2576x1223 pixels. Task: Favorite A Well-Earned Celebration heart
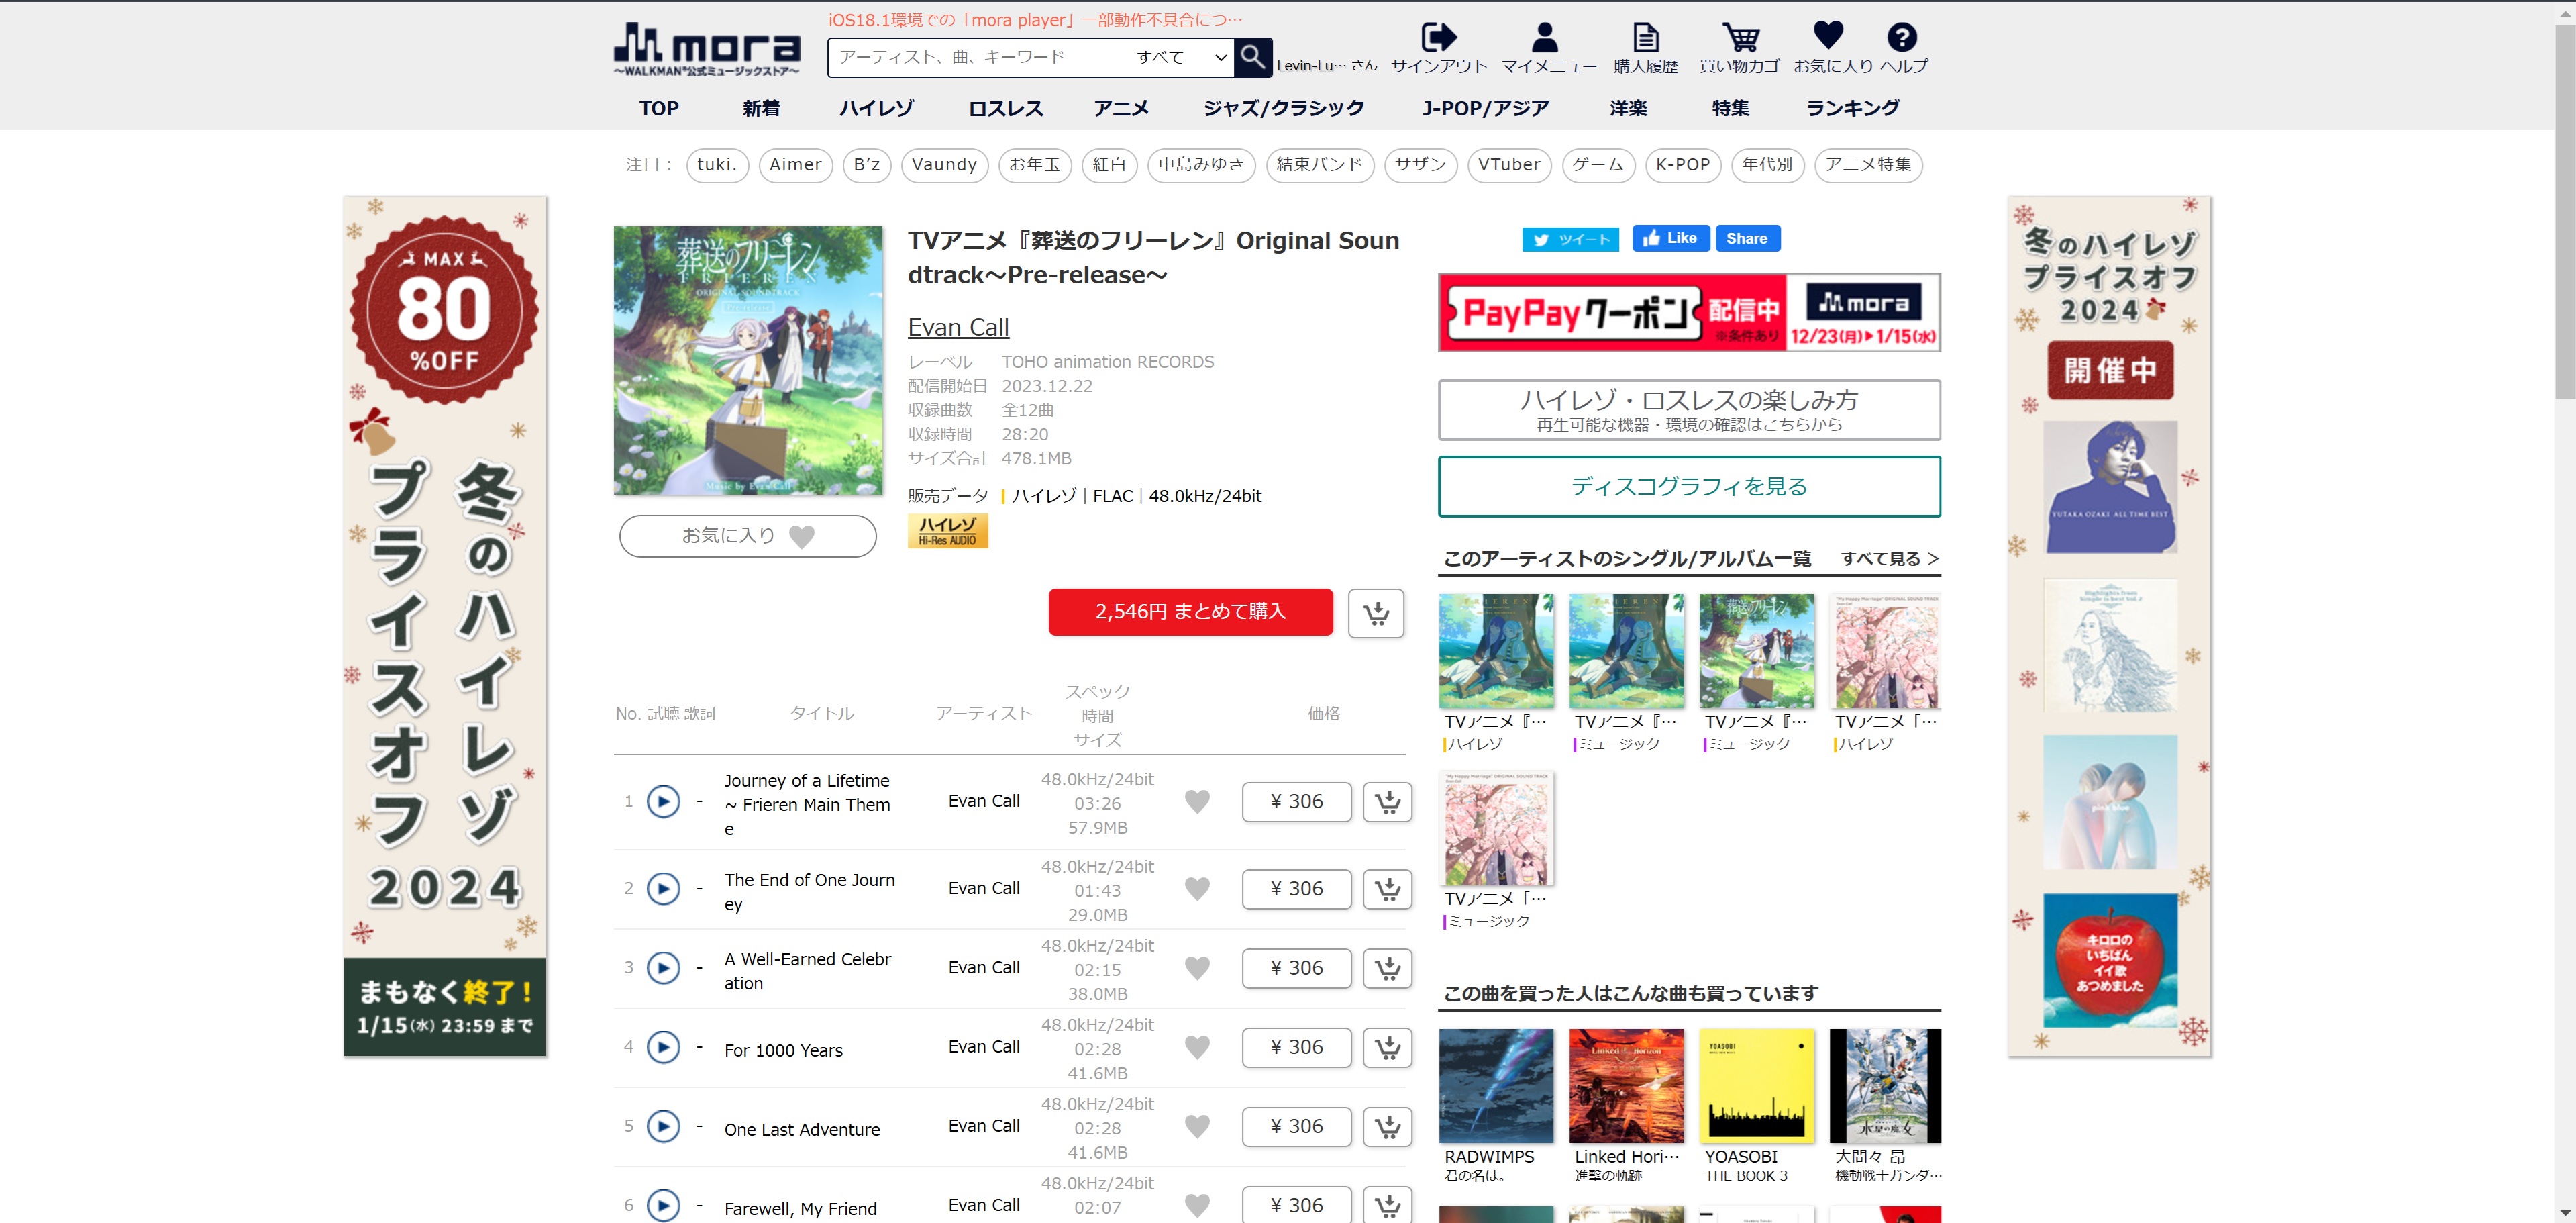click(x=1197, y=968)
